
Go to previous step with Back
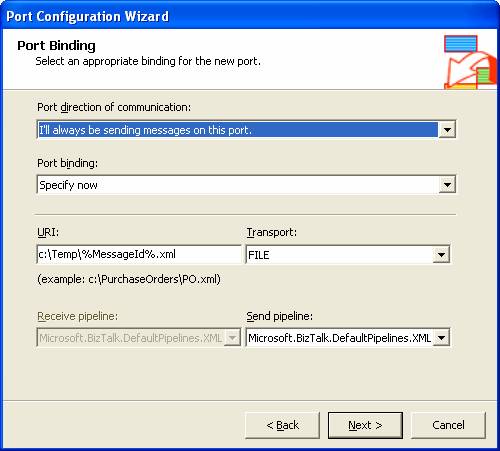pos(282,425)
